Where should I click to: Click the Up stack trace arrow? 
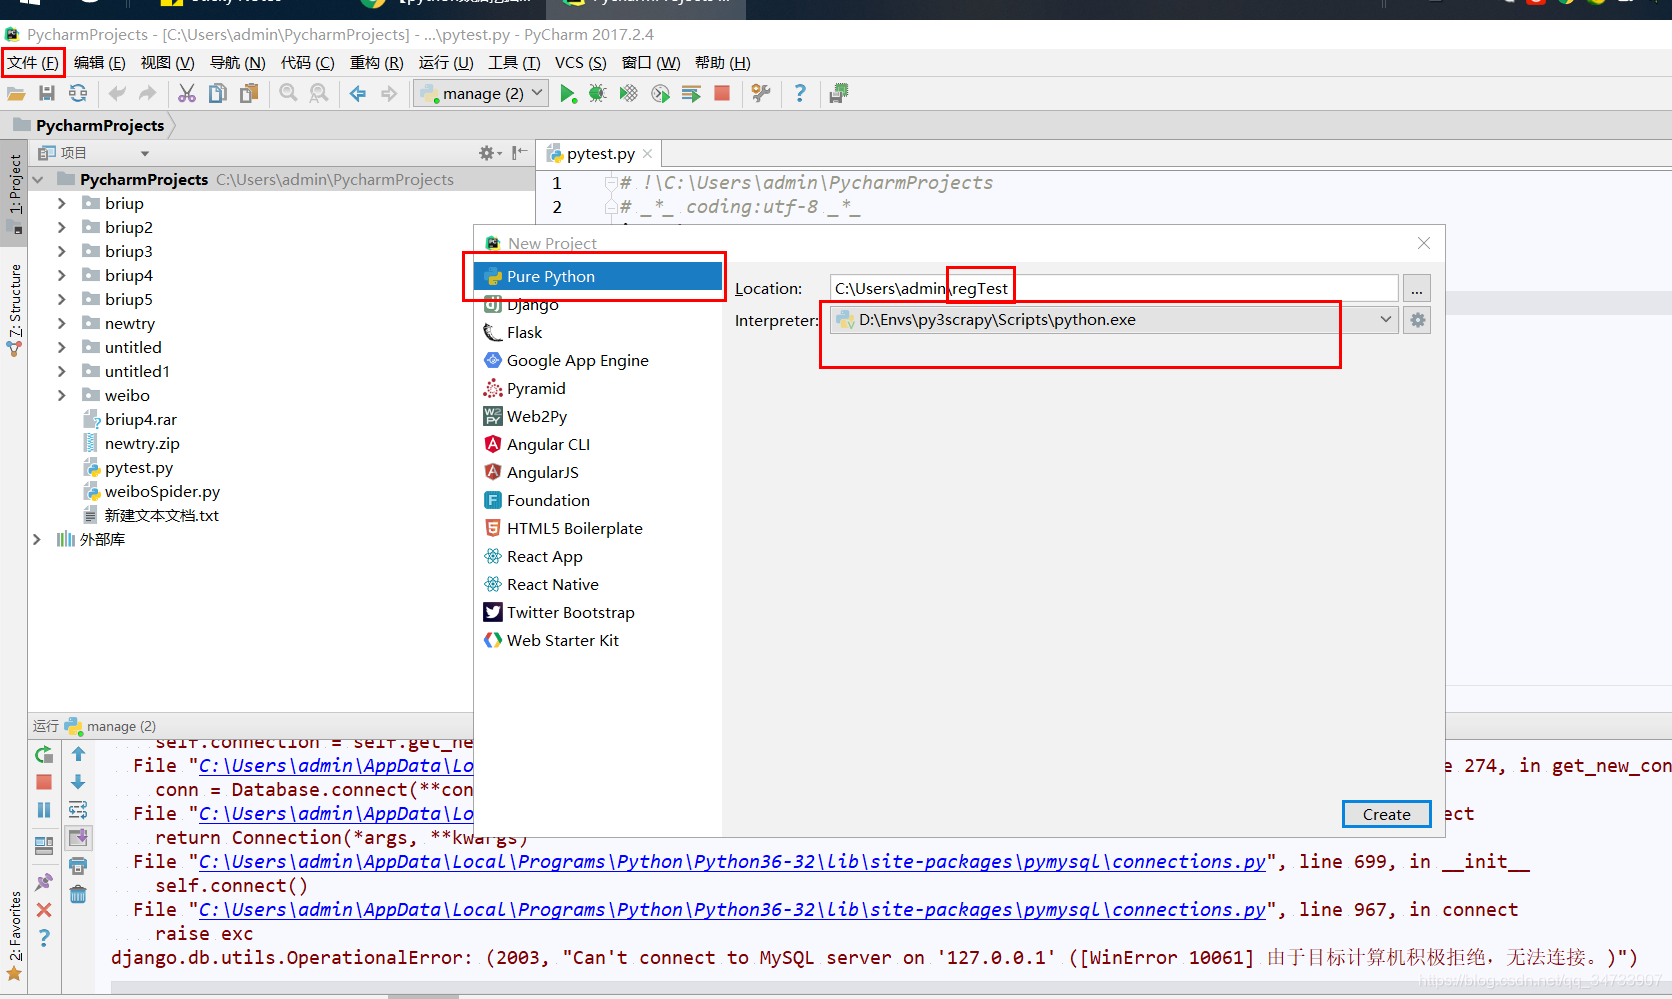[78, 754]
